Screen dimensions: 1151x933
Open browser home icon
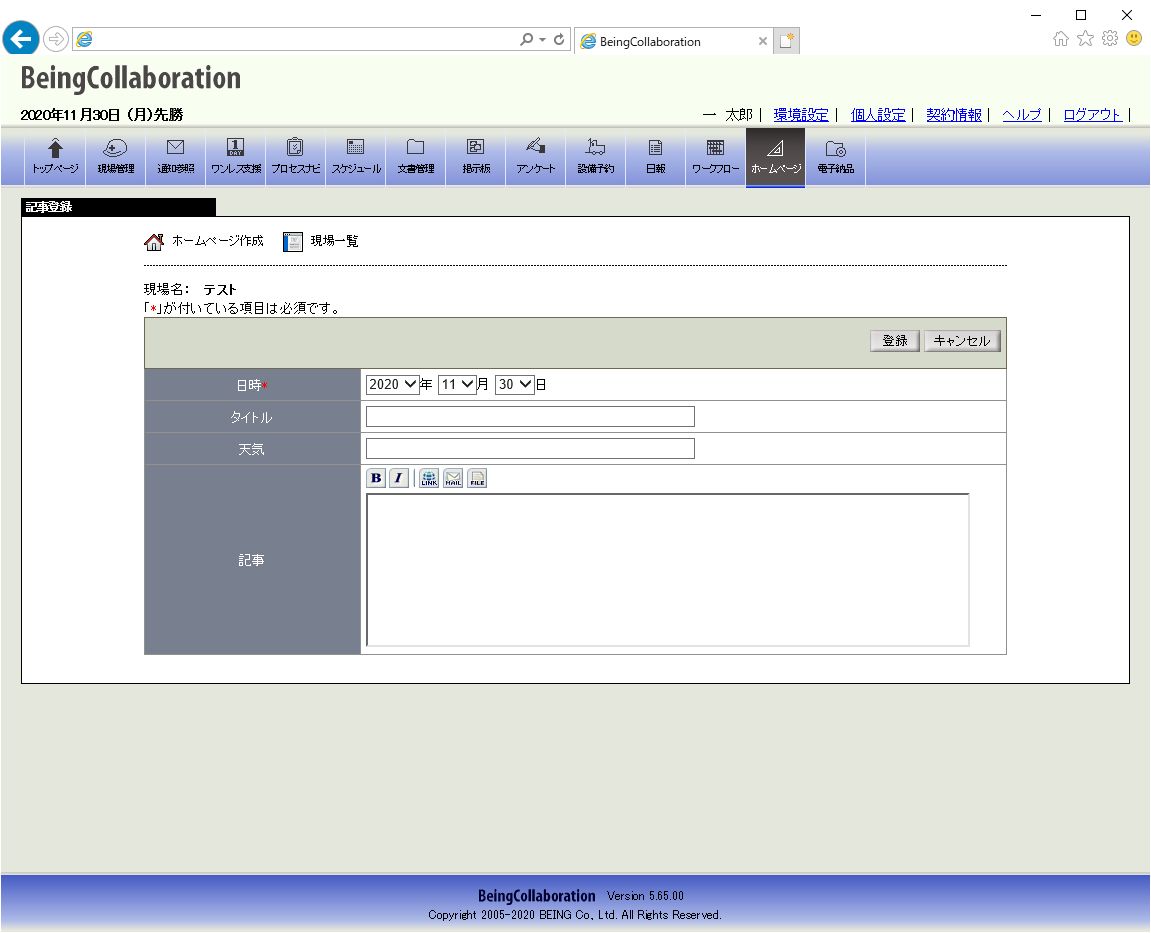pyautogui.click(x=1061, y=39)
